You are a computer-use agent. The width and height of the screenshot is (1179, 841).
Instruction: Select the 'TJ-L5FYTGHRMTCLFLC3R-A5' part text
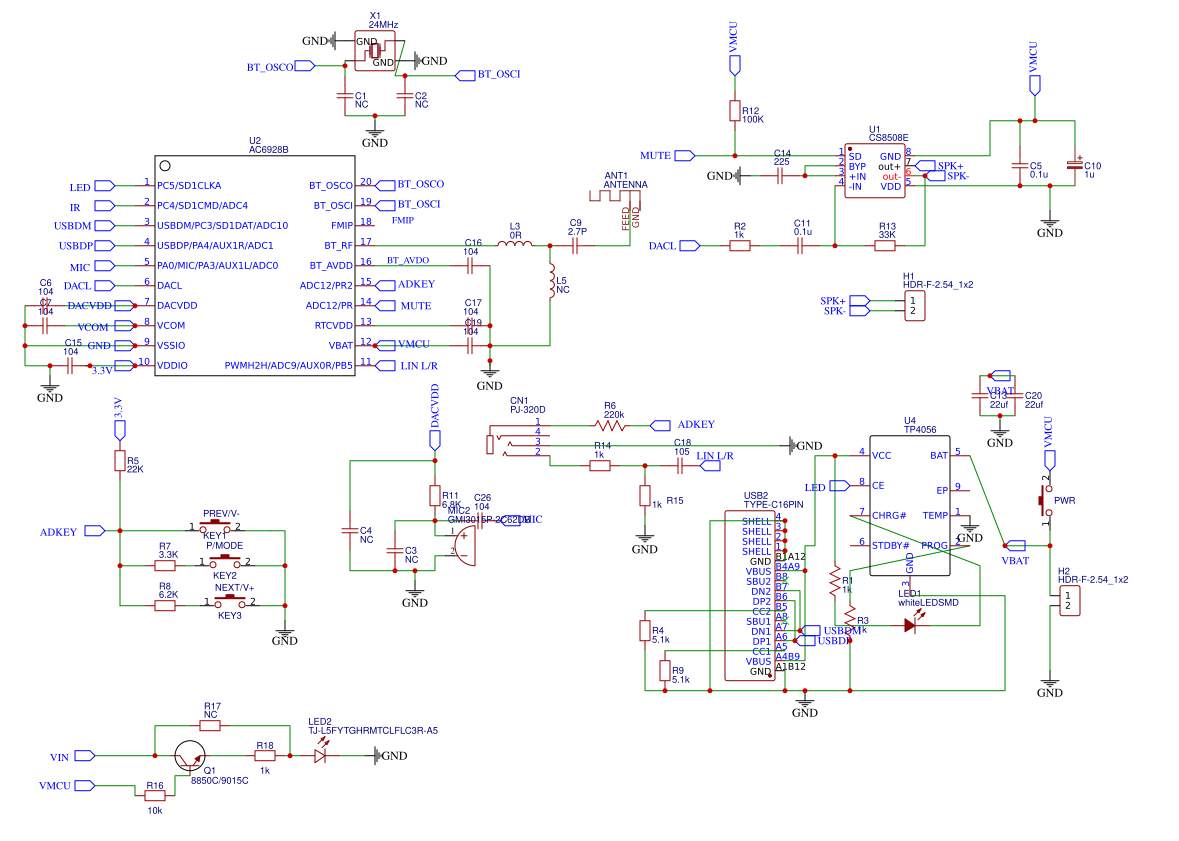373,730
